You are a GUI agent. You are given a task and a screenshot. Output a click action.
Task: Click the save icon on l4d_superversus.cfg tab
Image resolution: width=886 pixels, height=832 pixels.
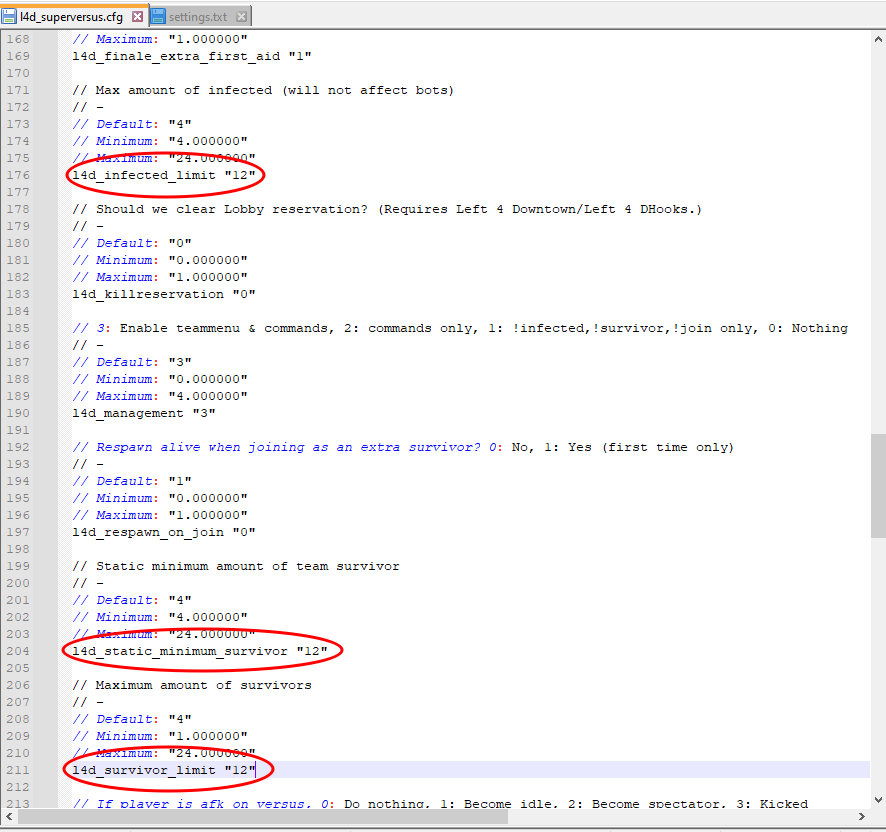pyautogui.click(x=10, y=17)
